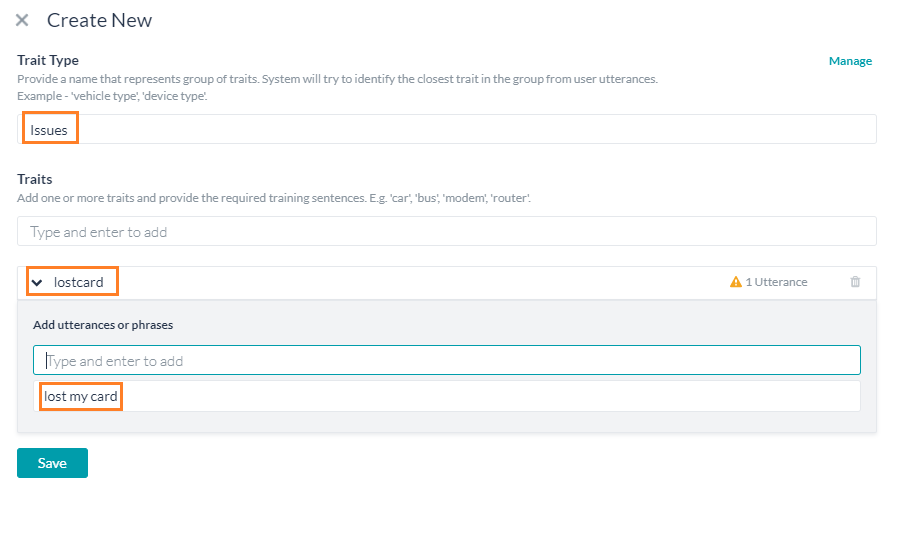
Task: Click the '1 Utterance' count text
Action: (776, 282)
